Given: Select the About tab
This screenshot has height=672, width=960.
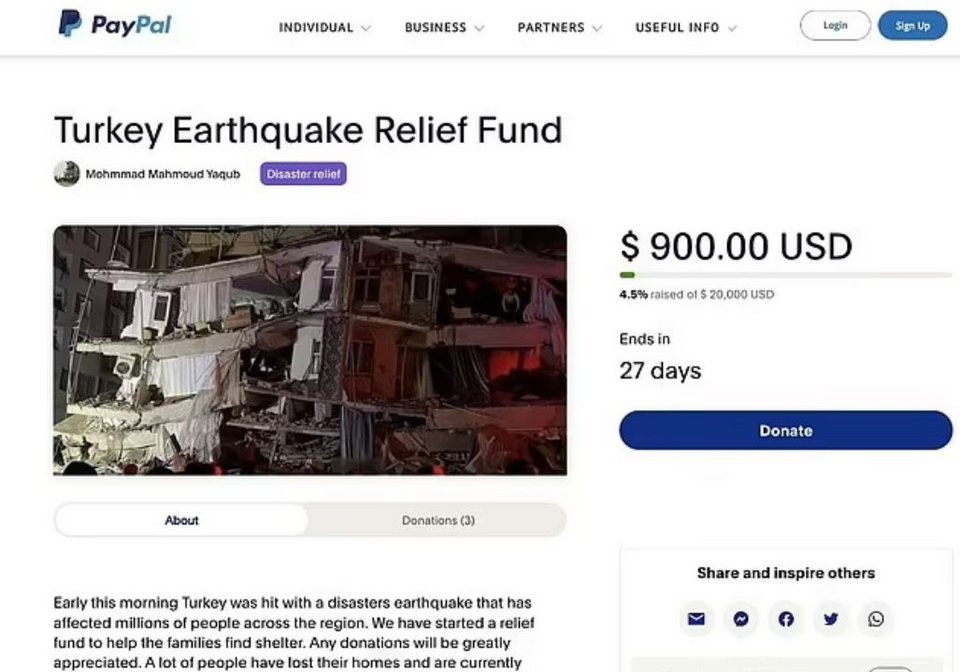Looking at the screenshot, I should [x=182, y=520].
